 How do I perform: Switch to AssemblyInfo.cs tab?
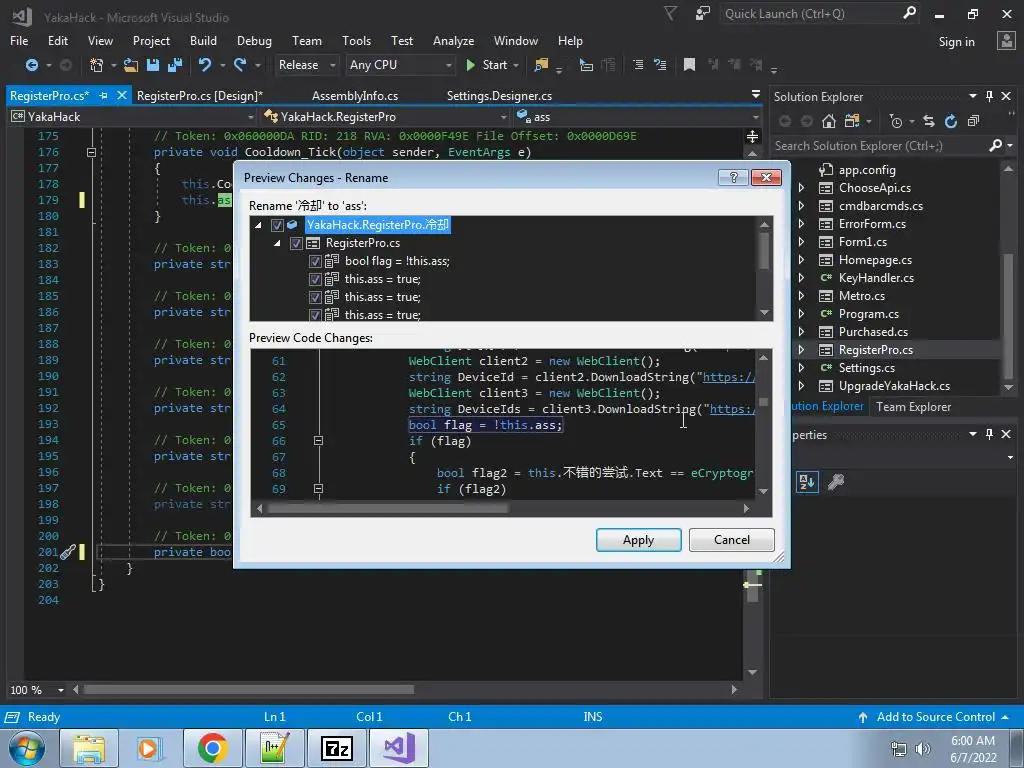tap(355, 96)
